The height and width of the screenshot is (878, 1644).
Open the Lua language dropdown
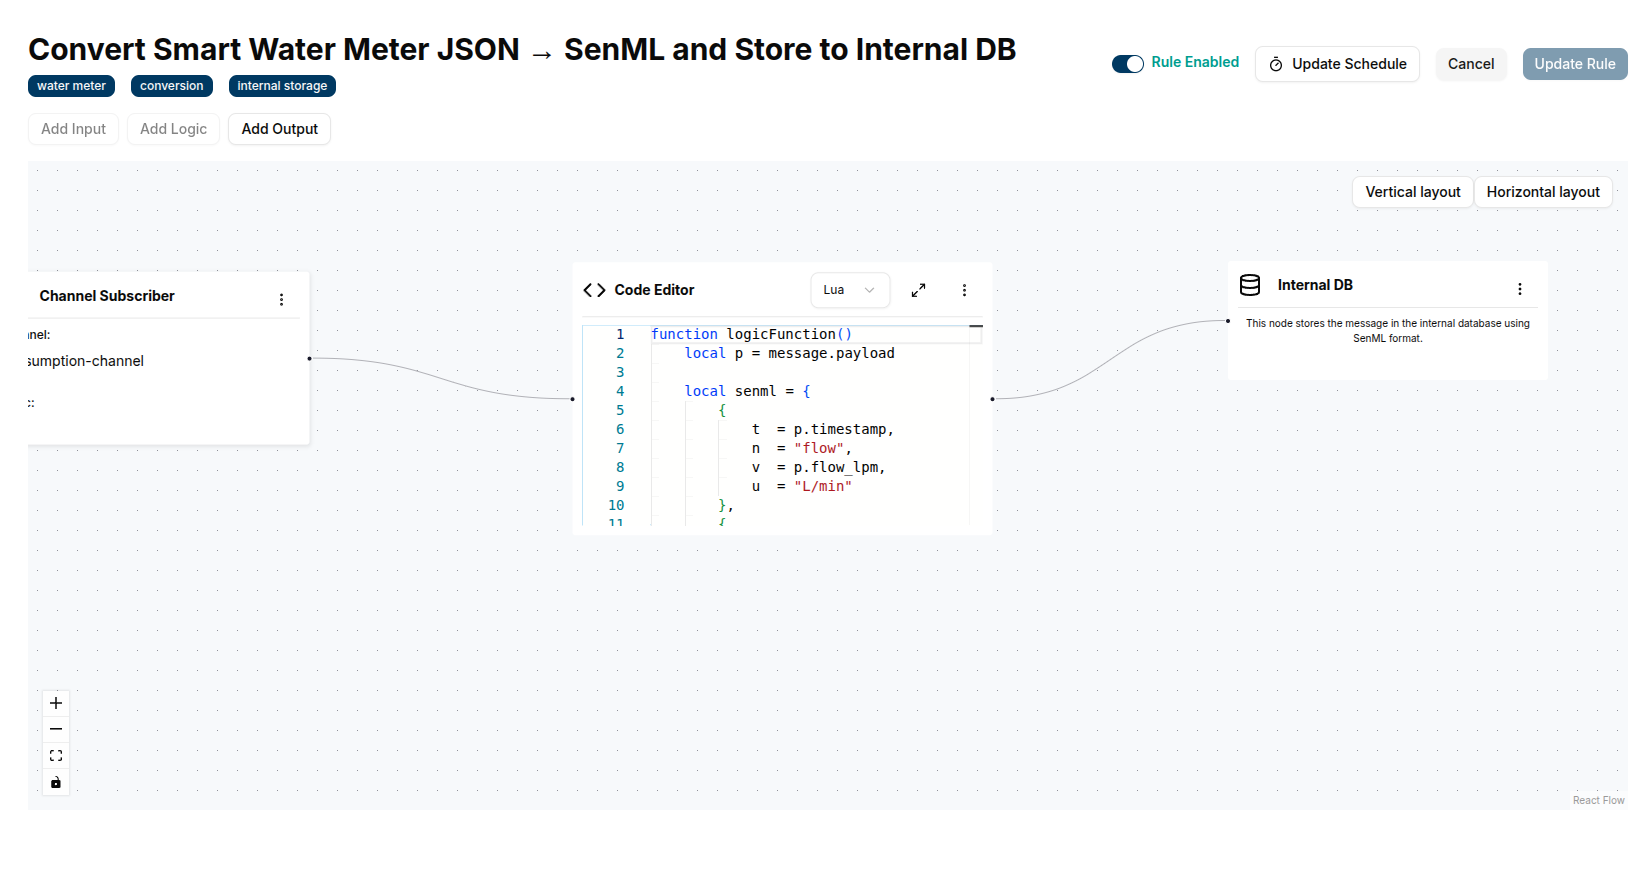coord(849,290)
